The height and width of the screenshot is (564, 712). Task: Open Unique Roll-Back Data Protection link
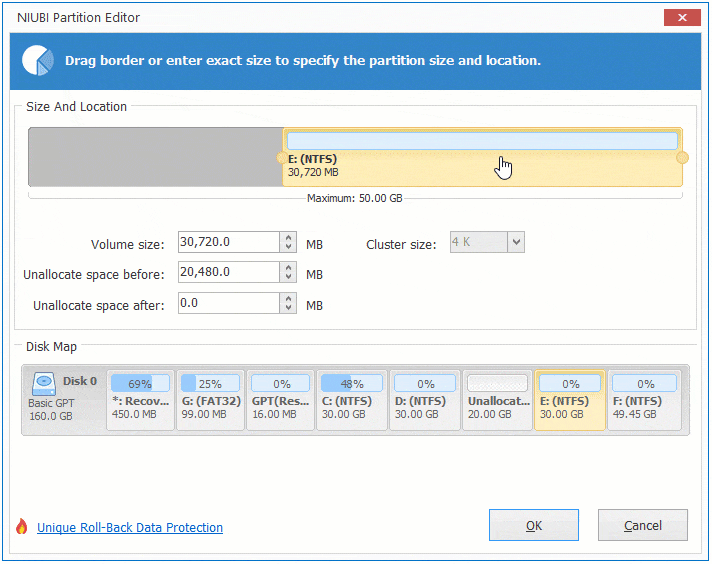click(130, 527)
